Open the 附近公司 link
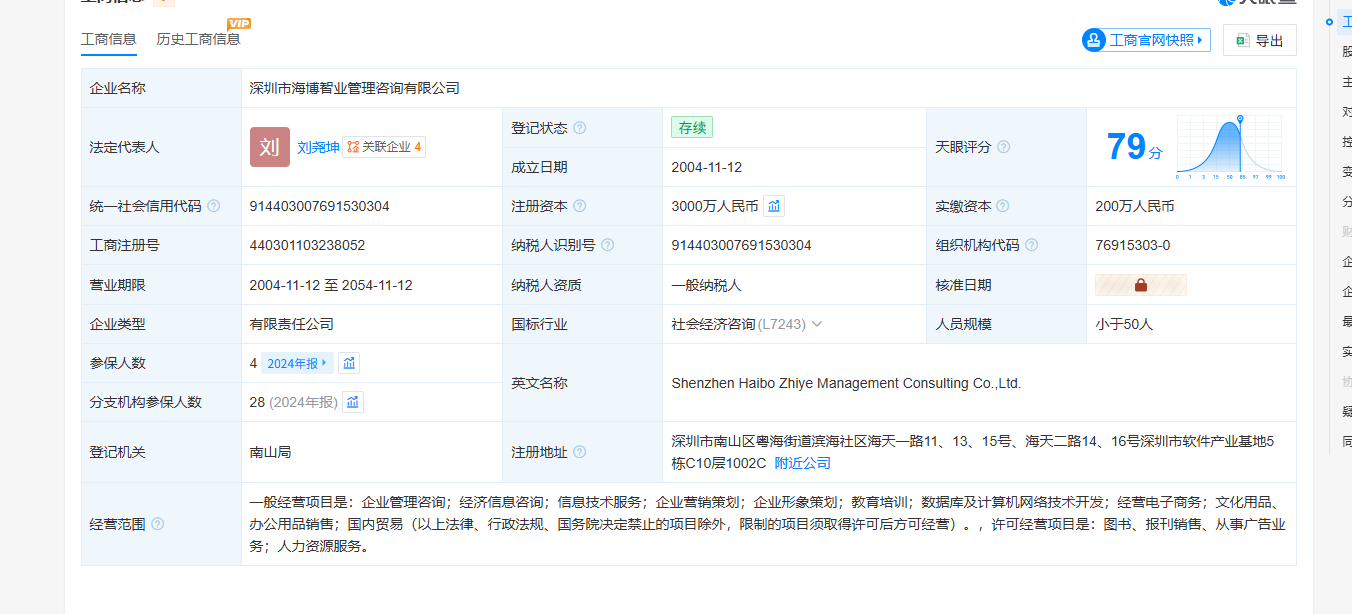The height and width of the screenshot is (614, 1352). point(803,463)
